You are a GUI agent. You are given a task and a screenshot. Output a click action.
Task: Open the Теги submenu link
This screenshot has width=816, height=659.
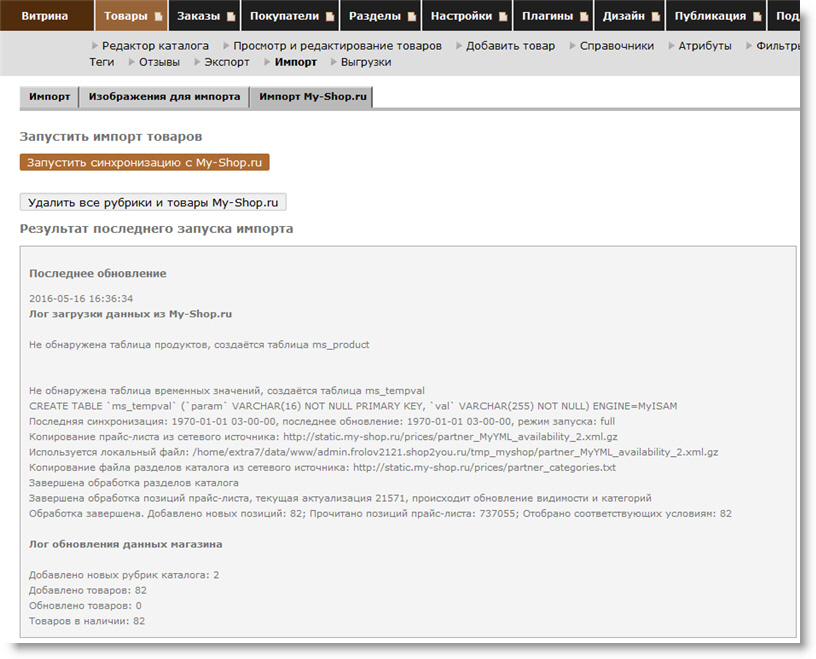pos(101,62)
